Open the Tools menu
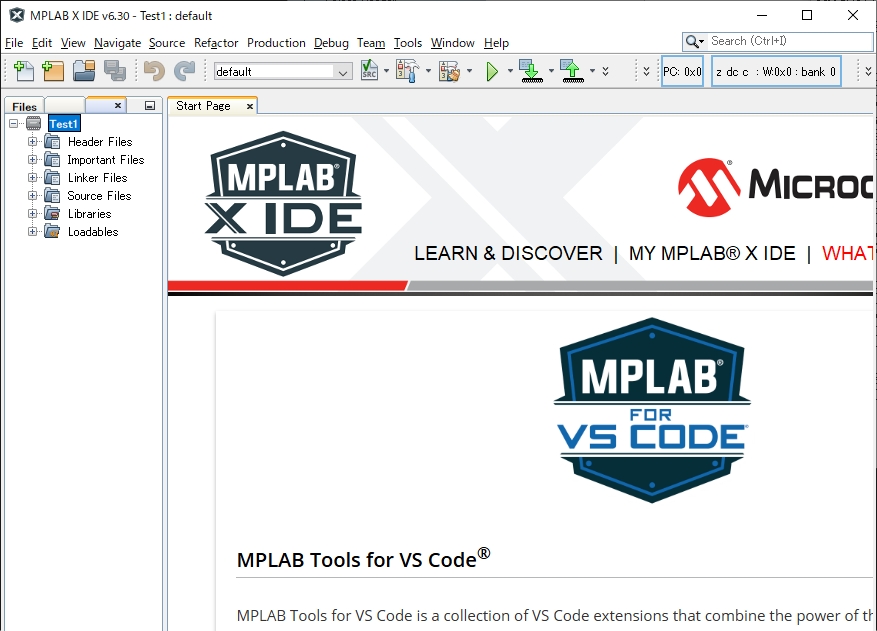The height and width of the screenshot is (631, 877). pyautogui.click(x=407, y=43)
